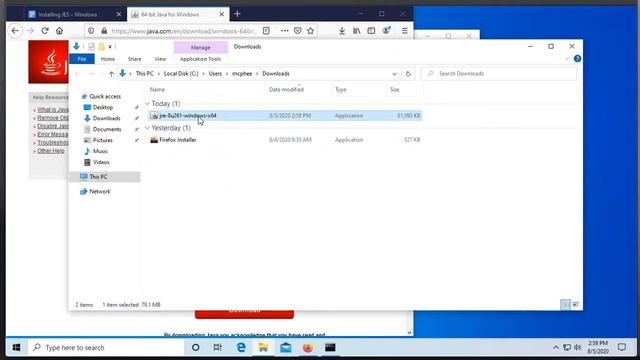Screen dimensions: 640x360
Task: Open the View ribbon tab
Action: pos(160,59)
